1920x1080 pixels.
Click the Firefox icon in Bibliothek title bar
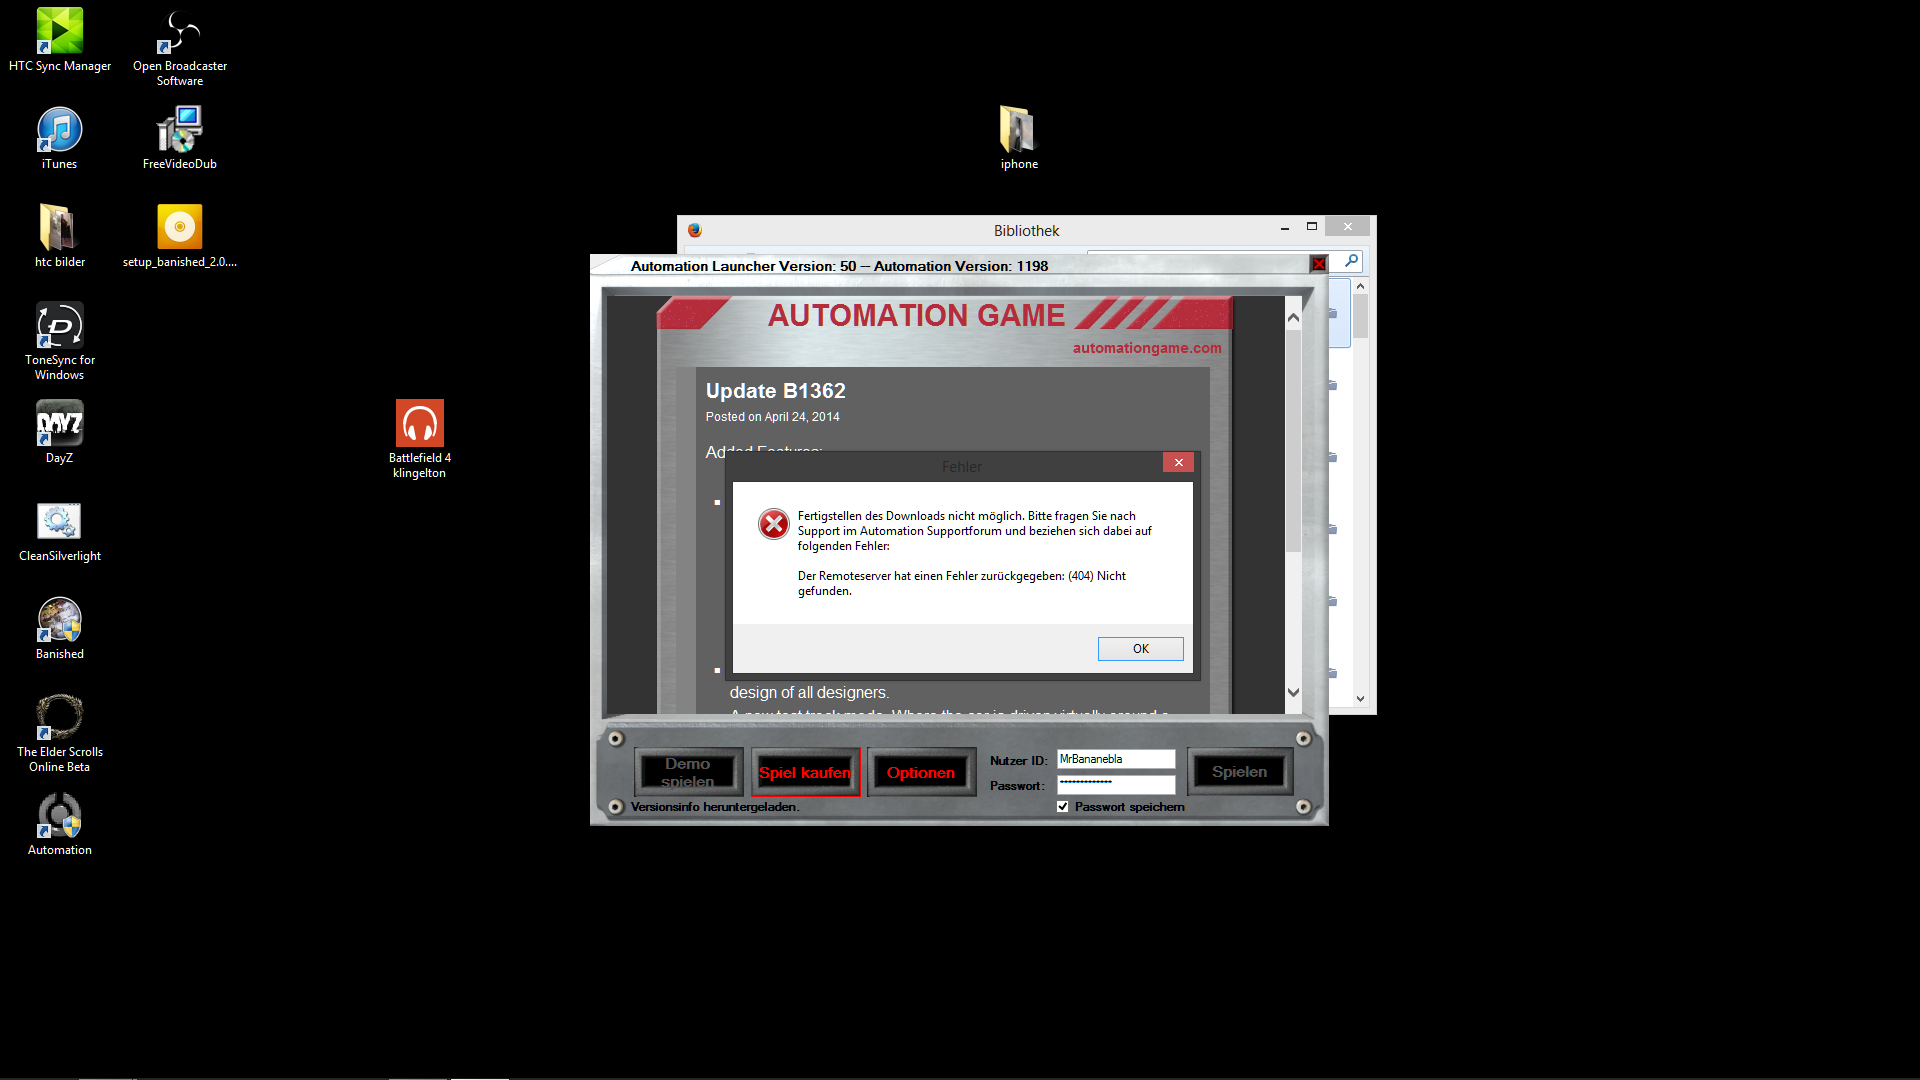point(695,230)
